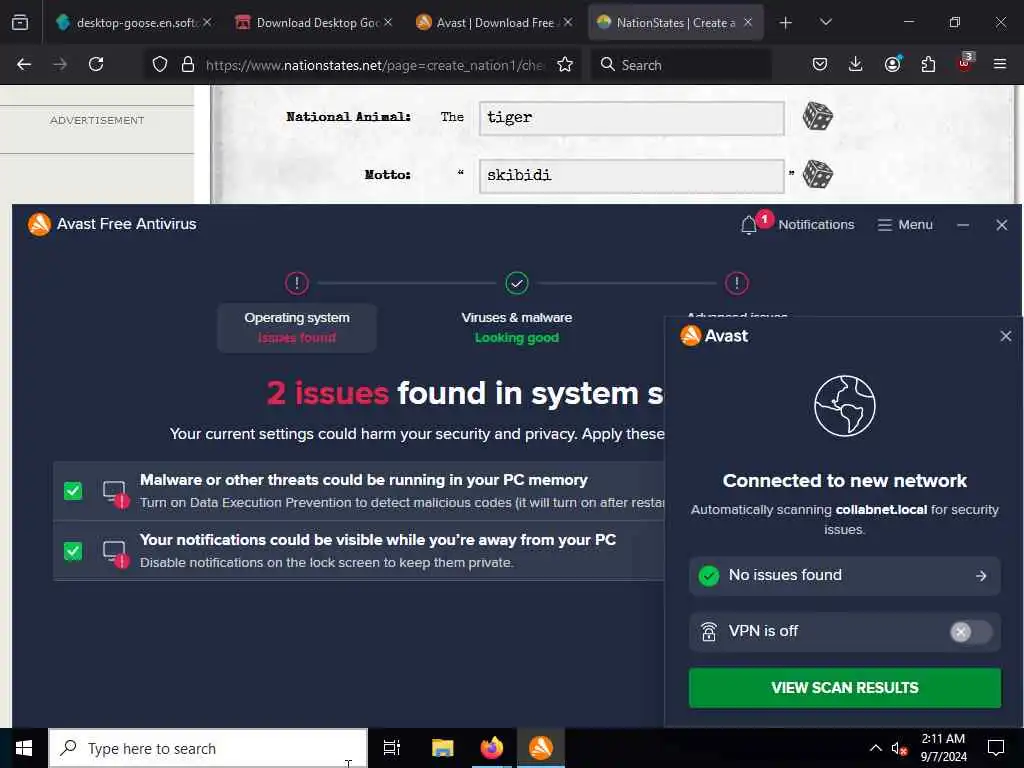Click the site security padlock icon

pos(187,64)
